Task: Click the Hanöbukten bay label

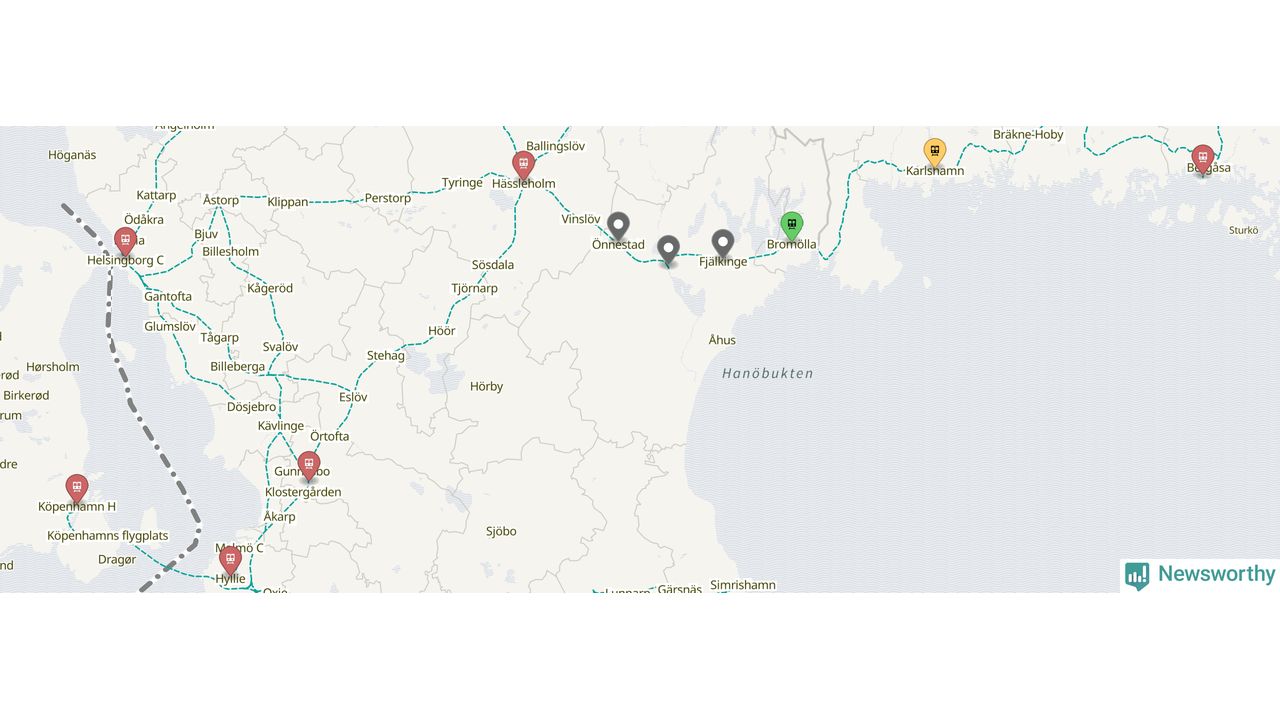Action: (768, 374)
